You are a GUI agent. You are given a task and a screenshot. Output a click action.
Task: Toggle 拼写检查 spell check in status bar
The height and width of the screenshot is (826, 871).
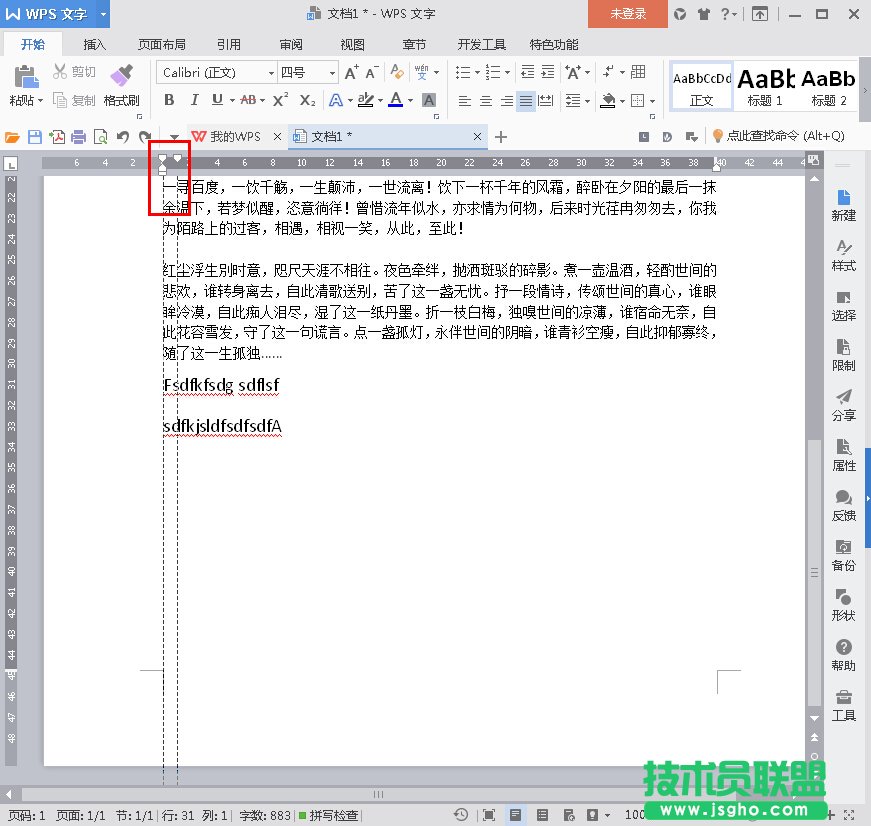coord(328,815)
